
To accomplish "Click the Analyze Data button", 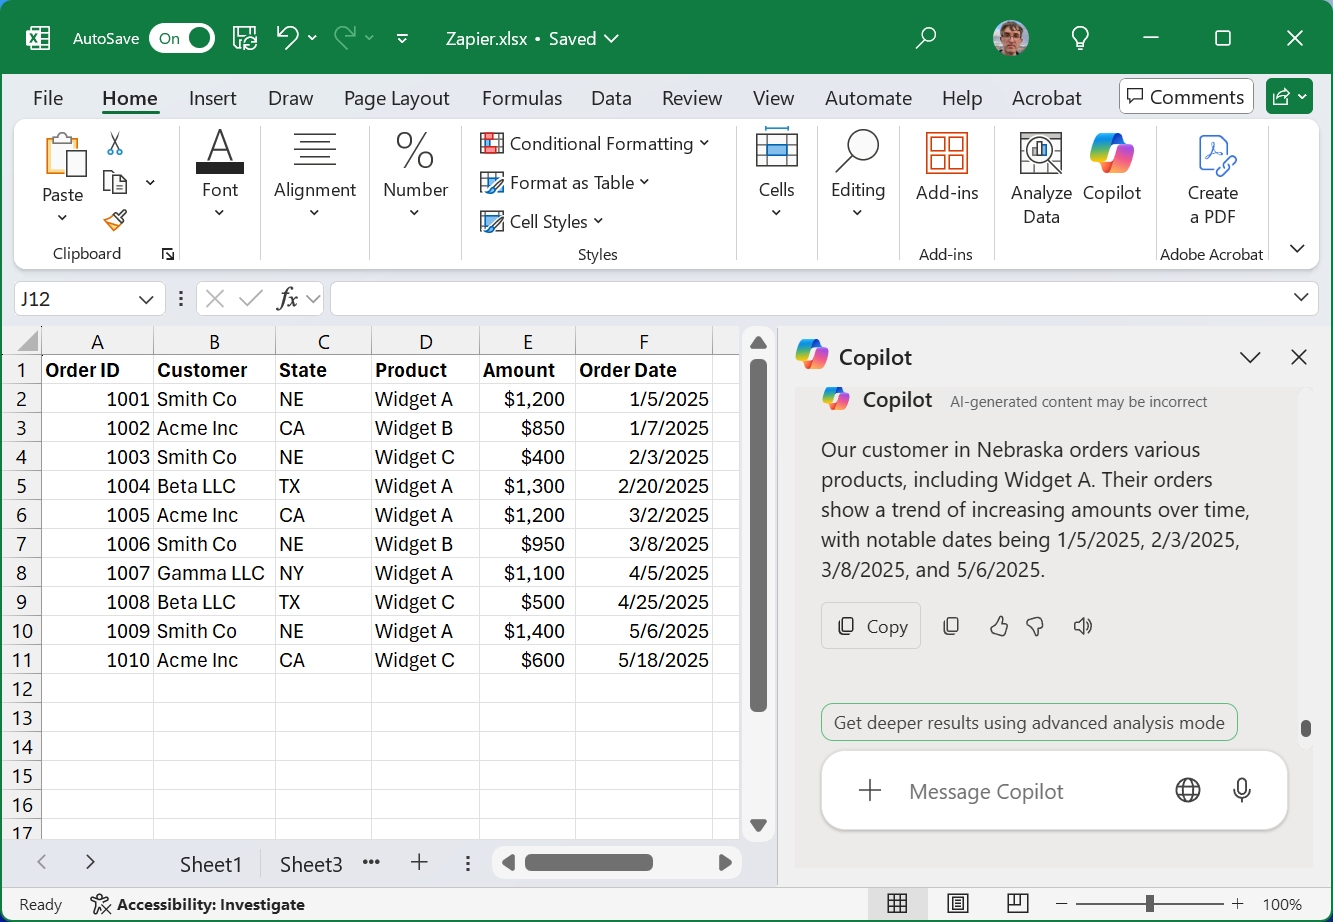I will point(1041,180).
